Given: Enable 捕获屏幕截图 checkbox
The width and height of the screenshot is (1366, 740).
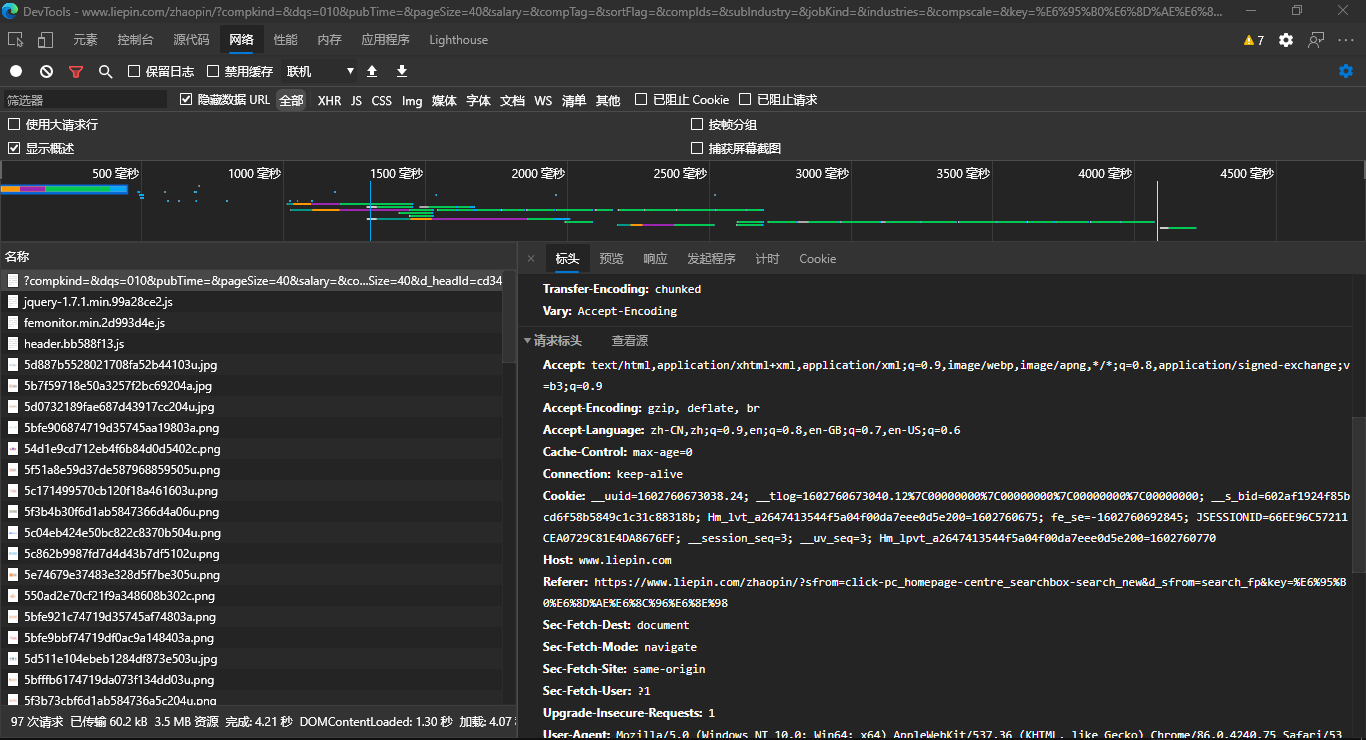Looking at the screenshot, I should coord(698,147).
